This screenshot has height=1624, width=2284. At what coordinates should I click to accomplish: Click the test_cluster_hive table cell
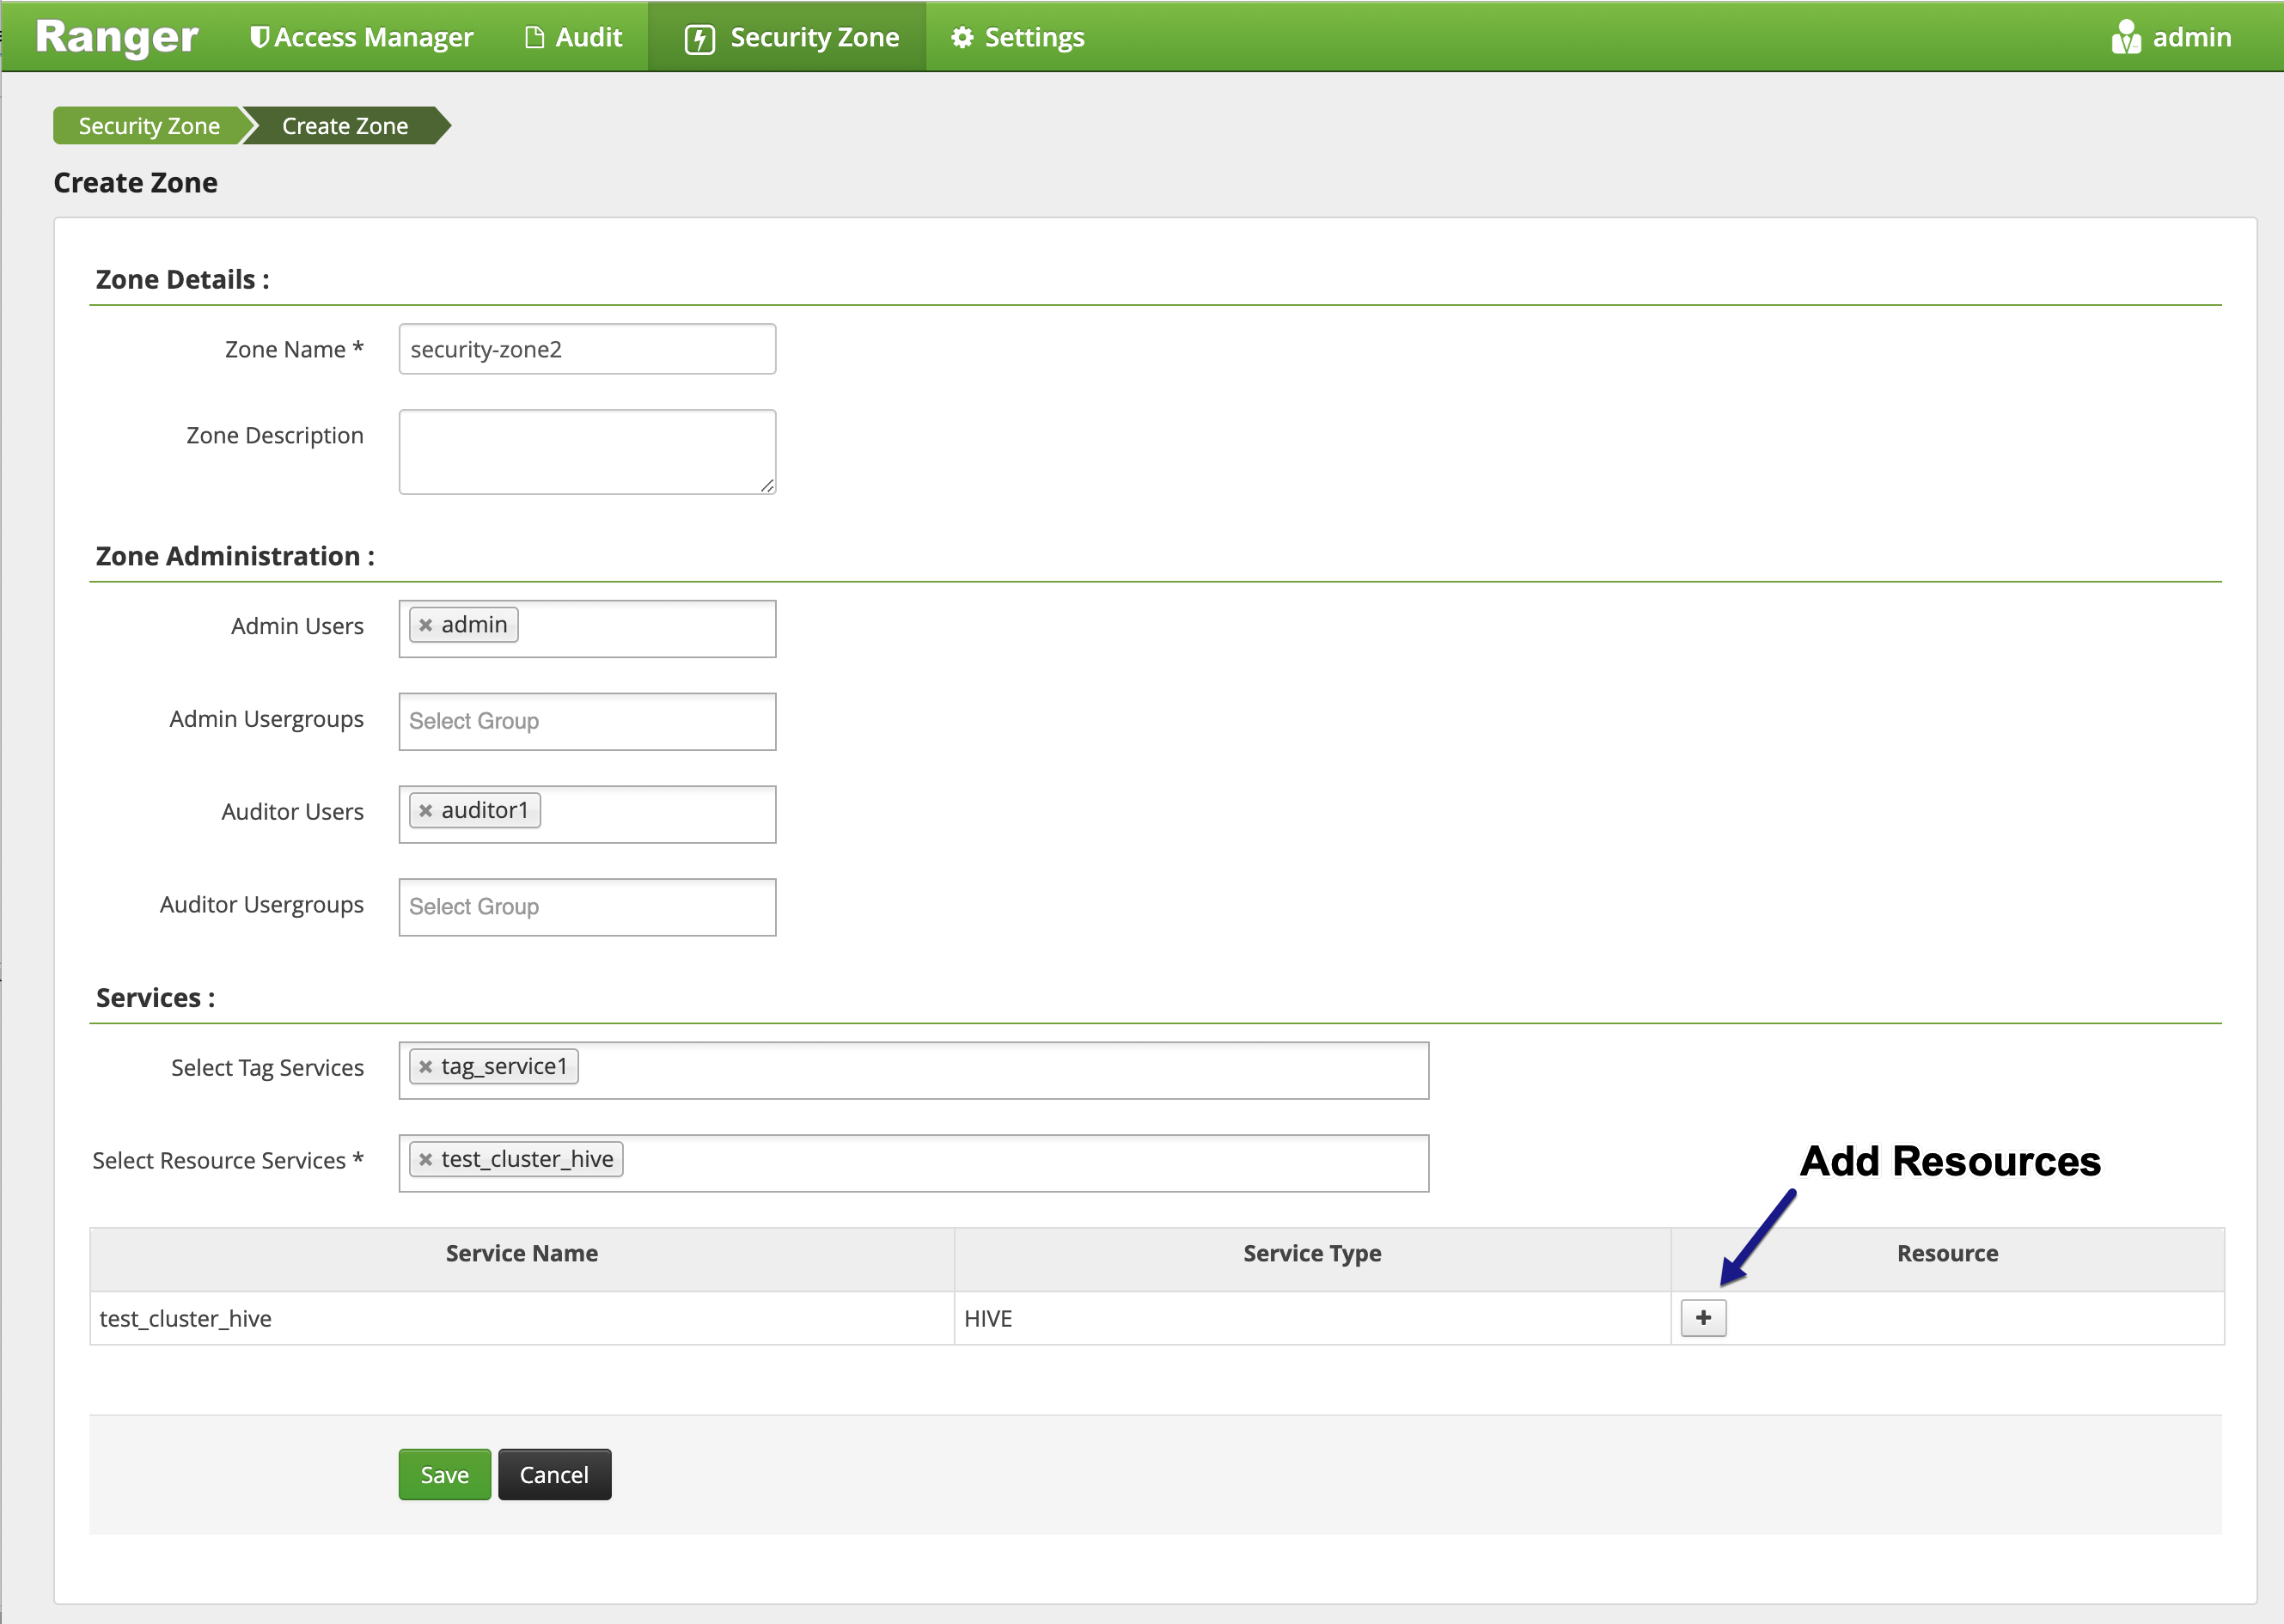click(x=522, y=1319)
